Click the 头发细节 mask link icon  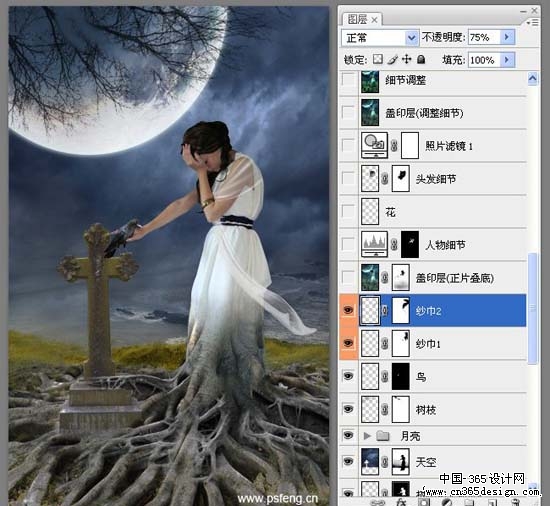[385, 179]
